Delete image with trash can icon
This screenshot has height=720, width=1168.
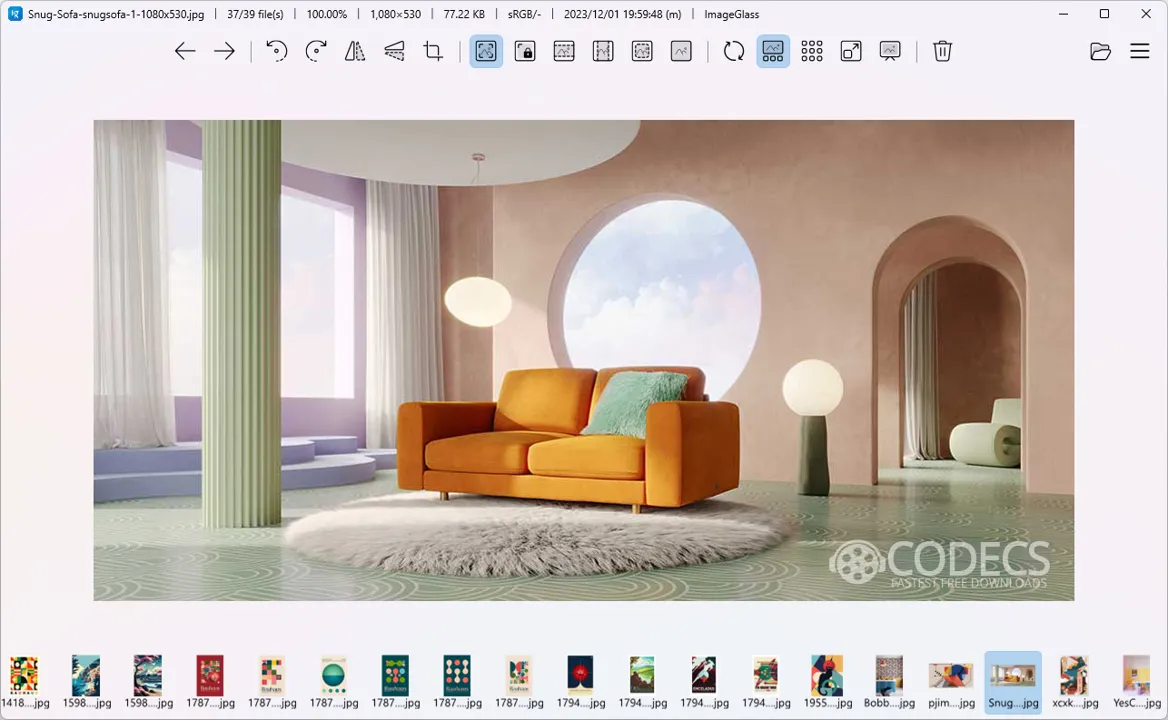(x=942, y=51)
